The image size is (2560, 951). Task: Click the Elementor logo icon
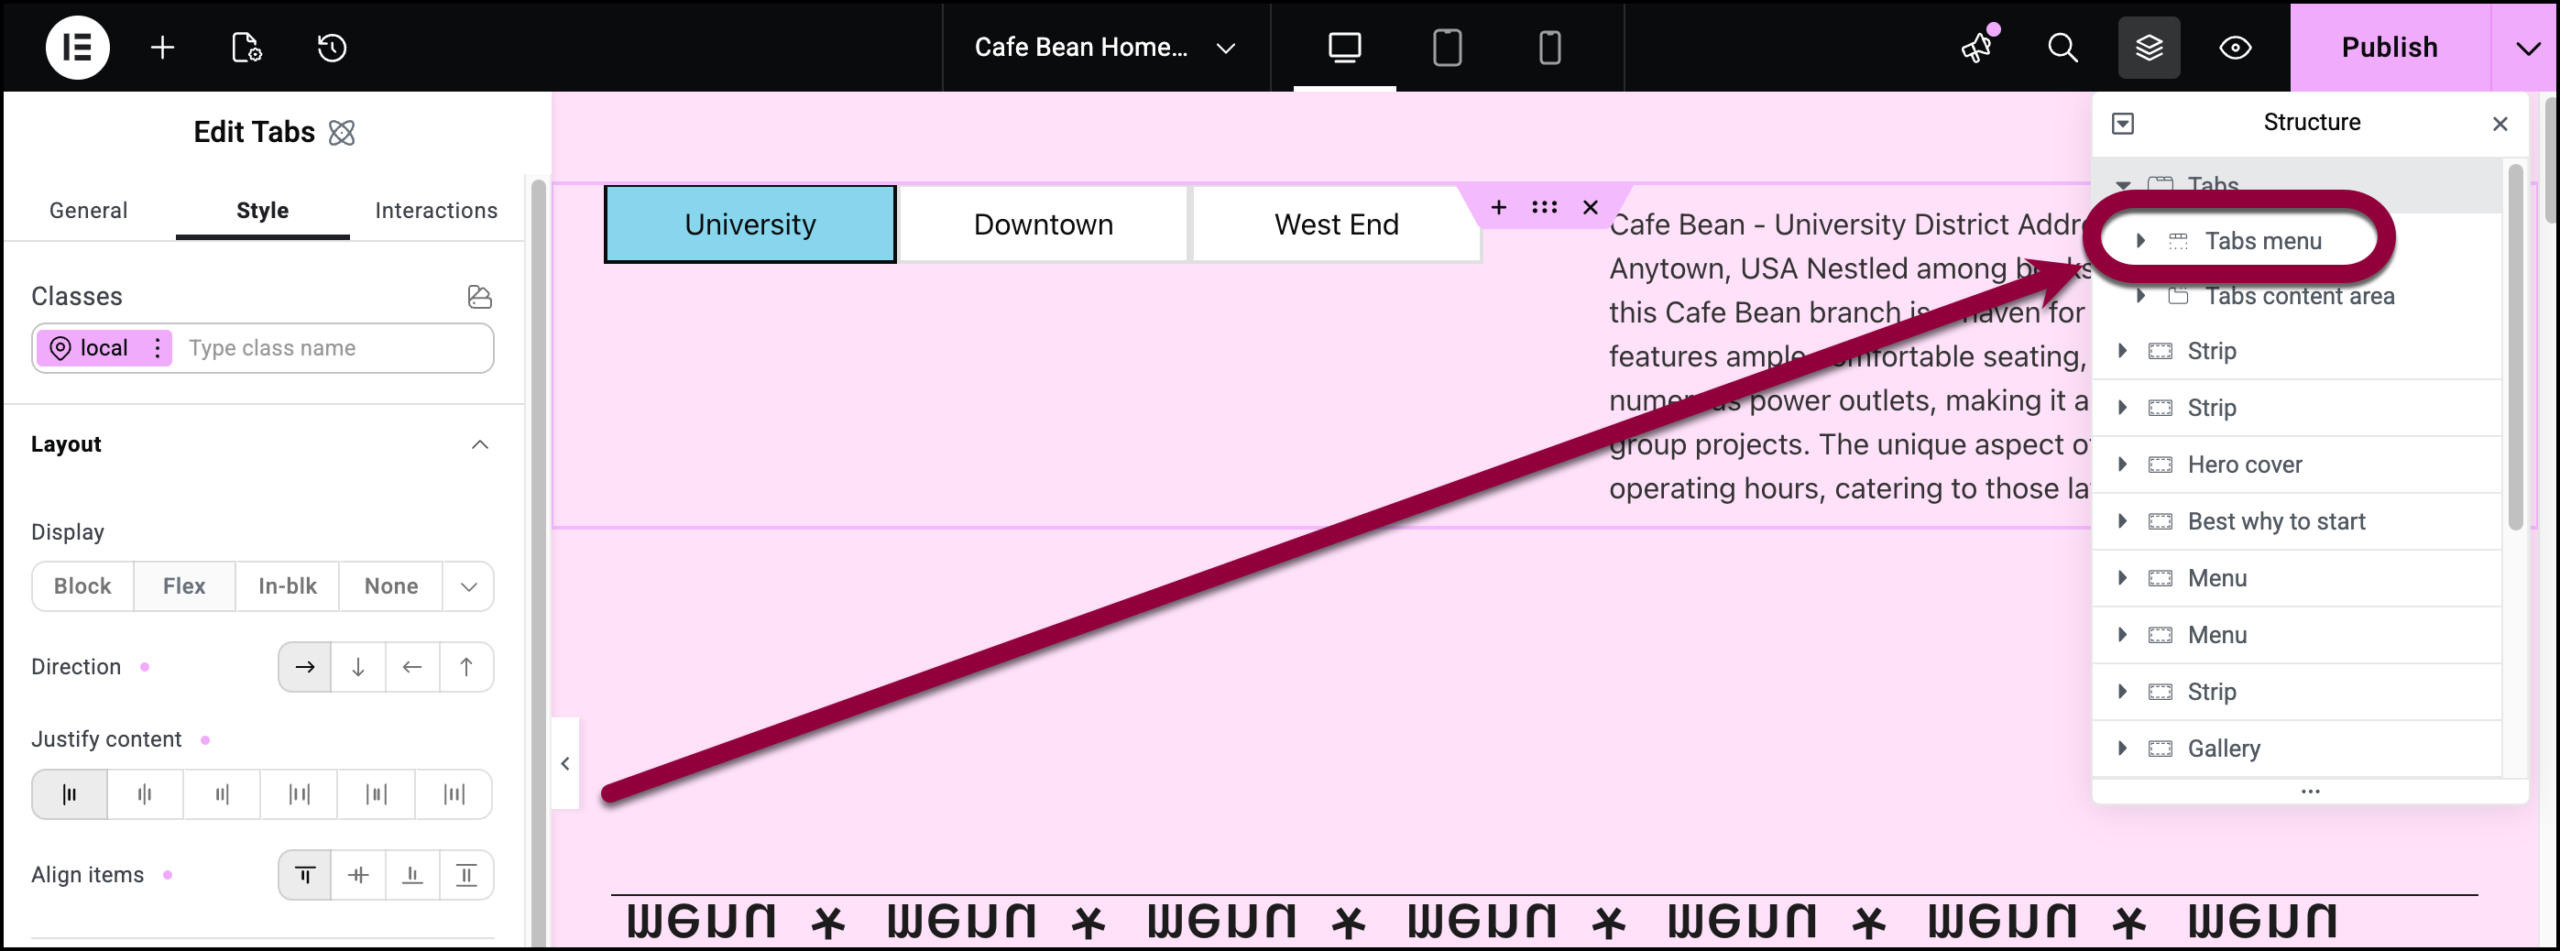pyautogui.click(x=77, y=47)
